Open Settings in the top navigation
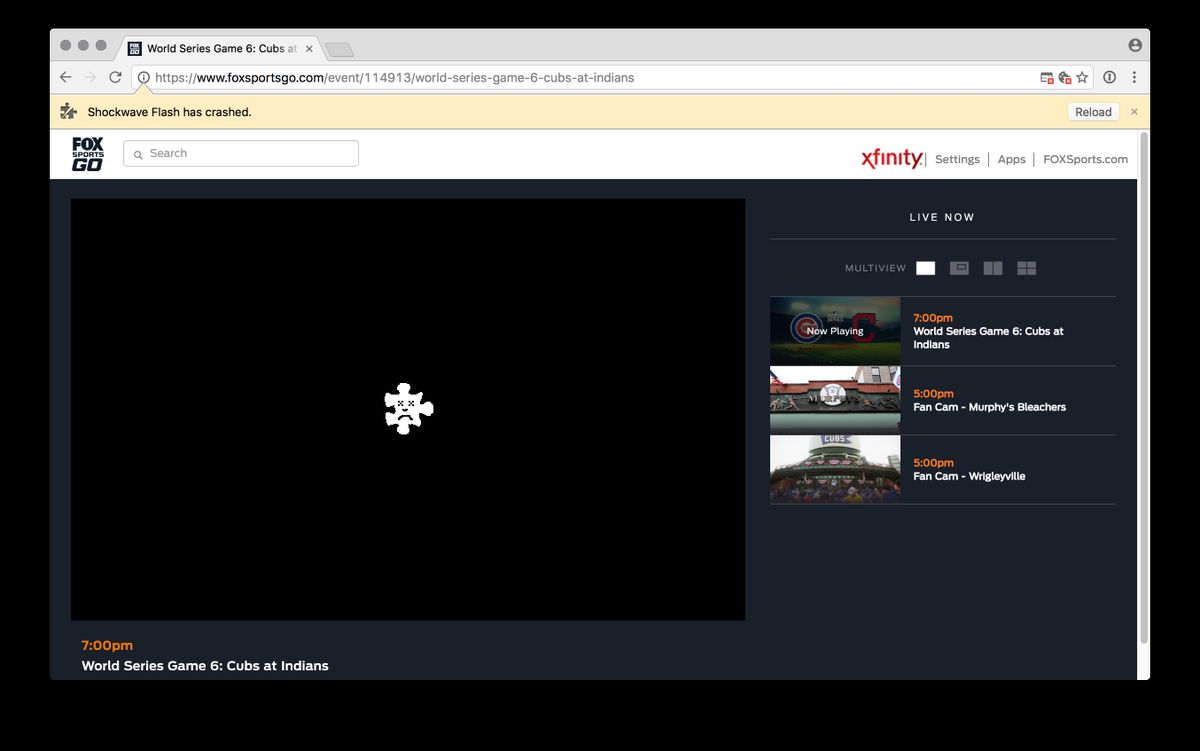 957,159
